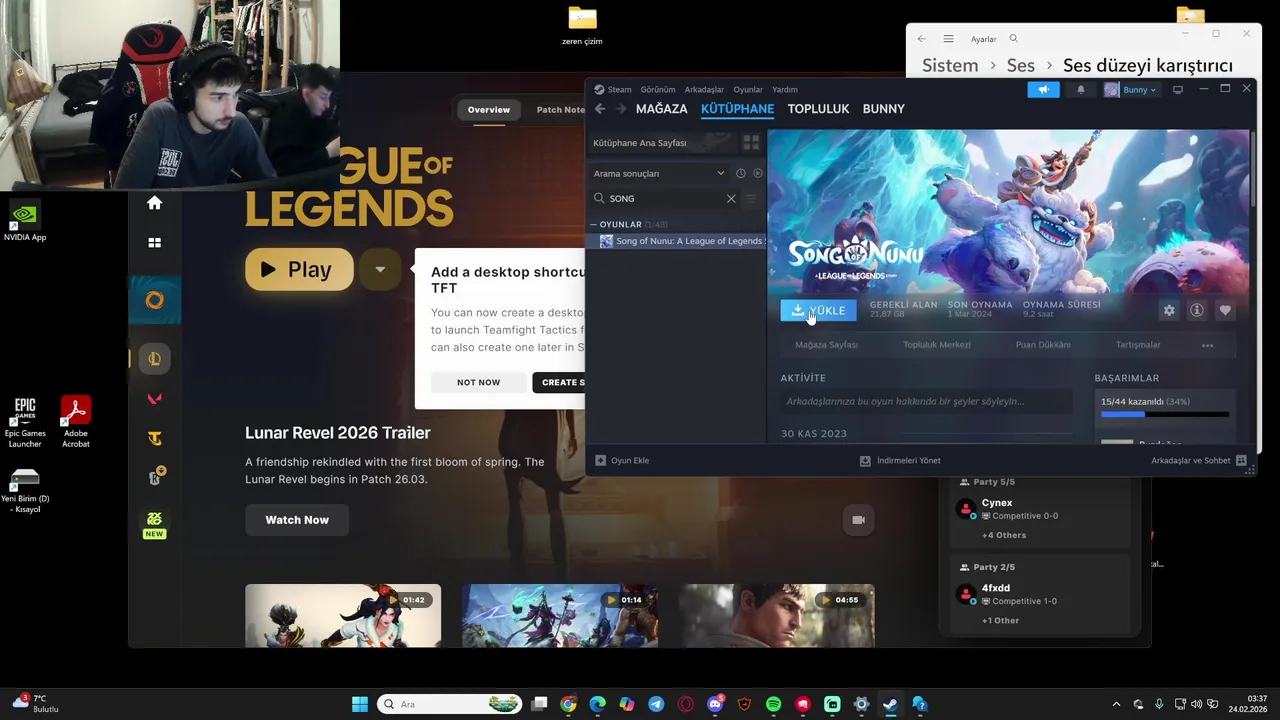Screen dimensions: 1280x720
Task: Open the Settings window hamburger menu
Action: click(948, 39)
